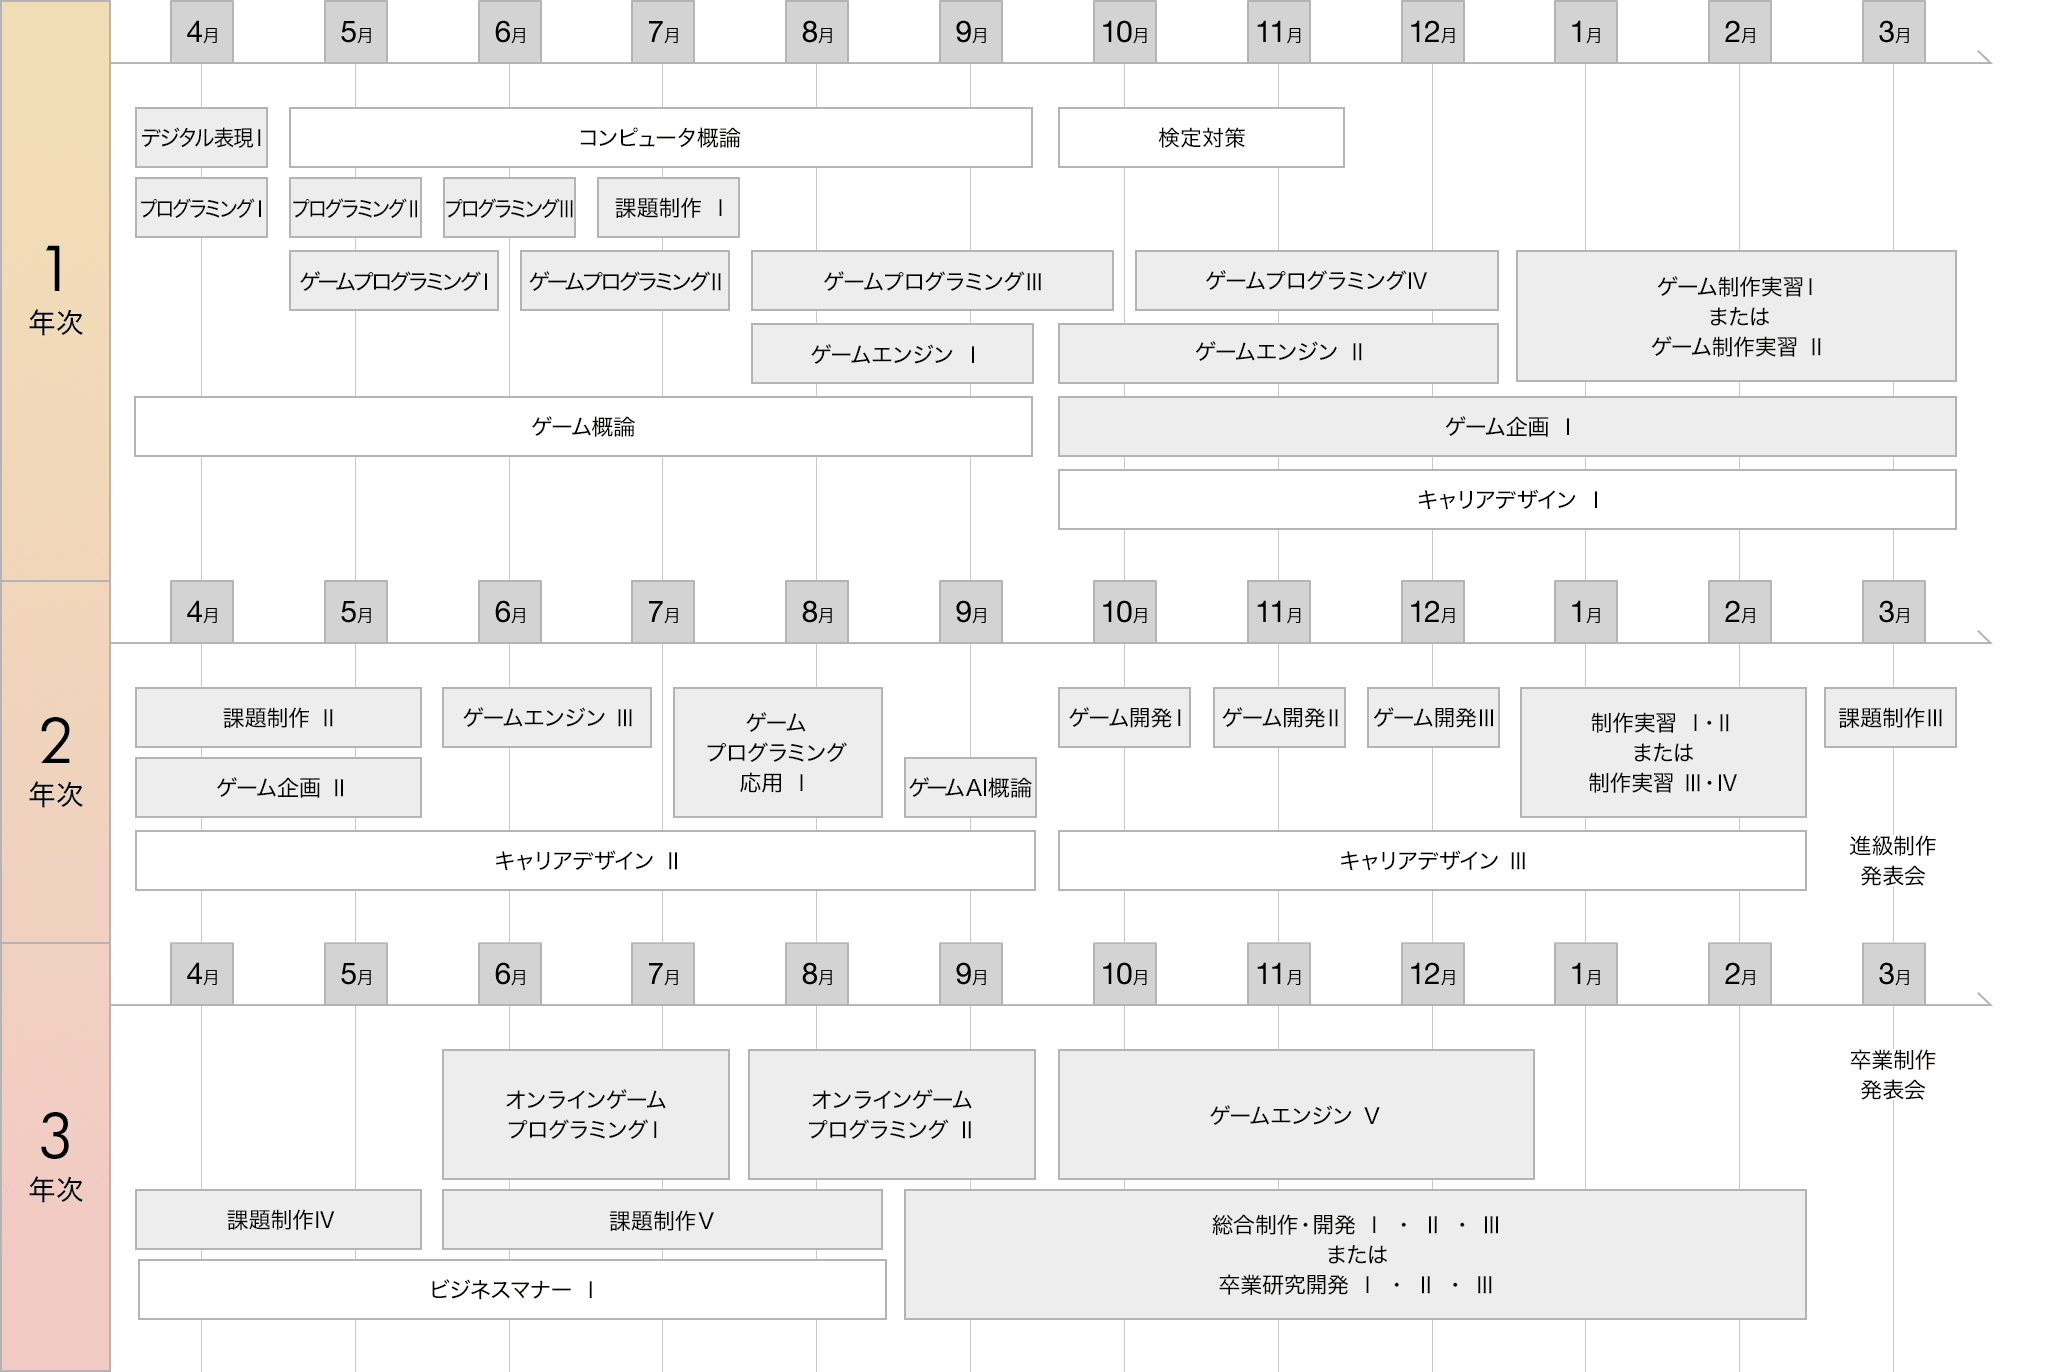Click the 10月 marker in 1年次 timeline

pos(1125,32)
